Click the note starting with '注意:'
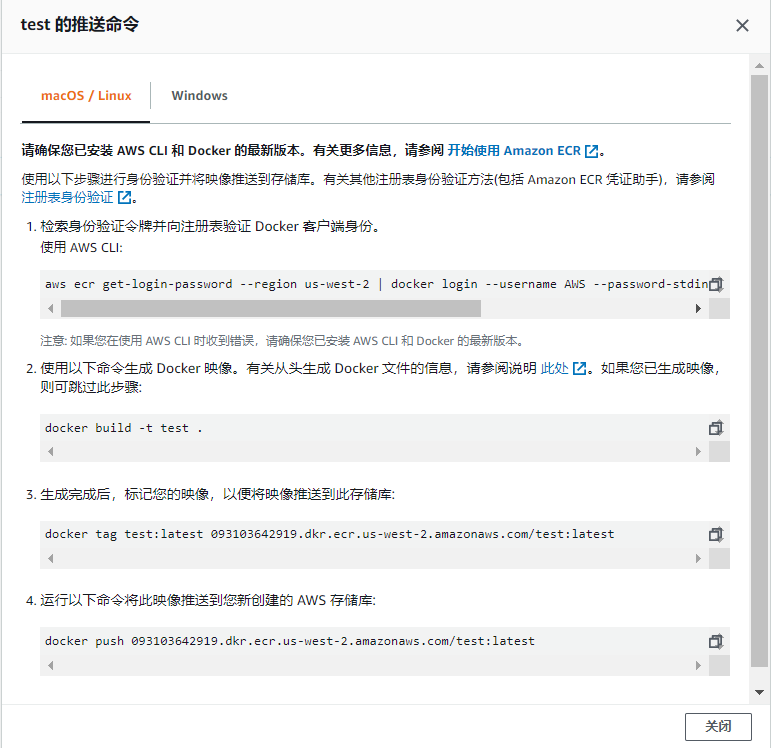771x748 pixels. pyautogui.click(x=283, y=341)
